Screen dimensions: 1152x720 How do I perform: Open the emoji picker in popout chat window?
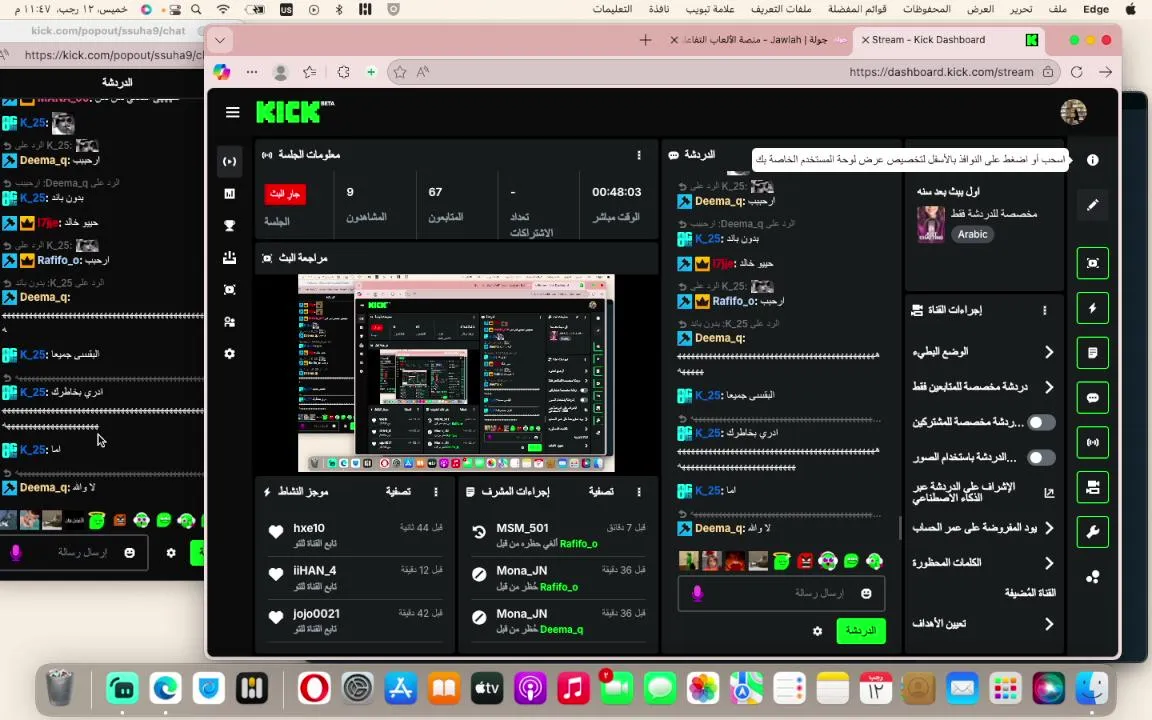(129, 552)
